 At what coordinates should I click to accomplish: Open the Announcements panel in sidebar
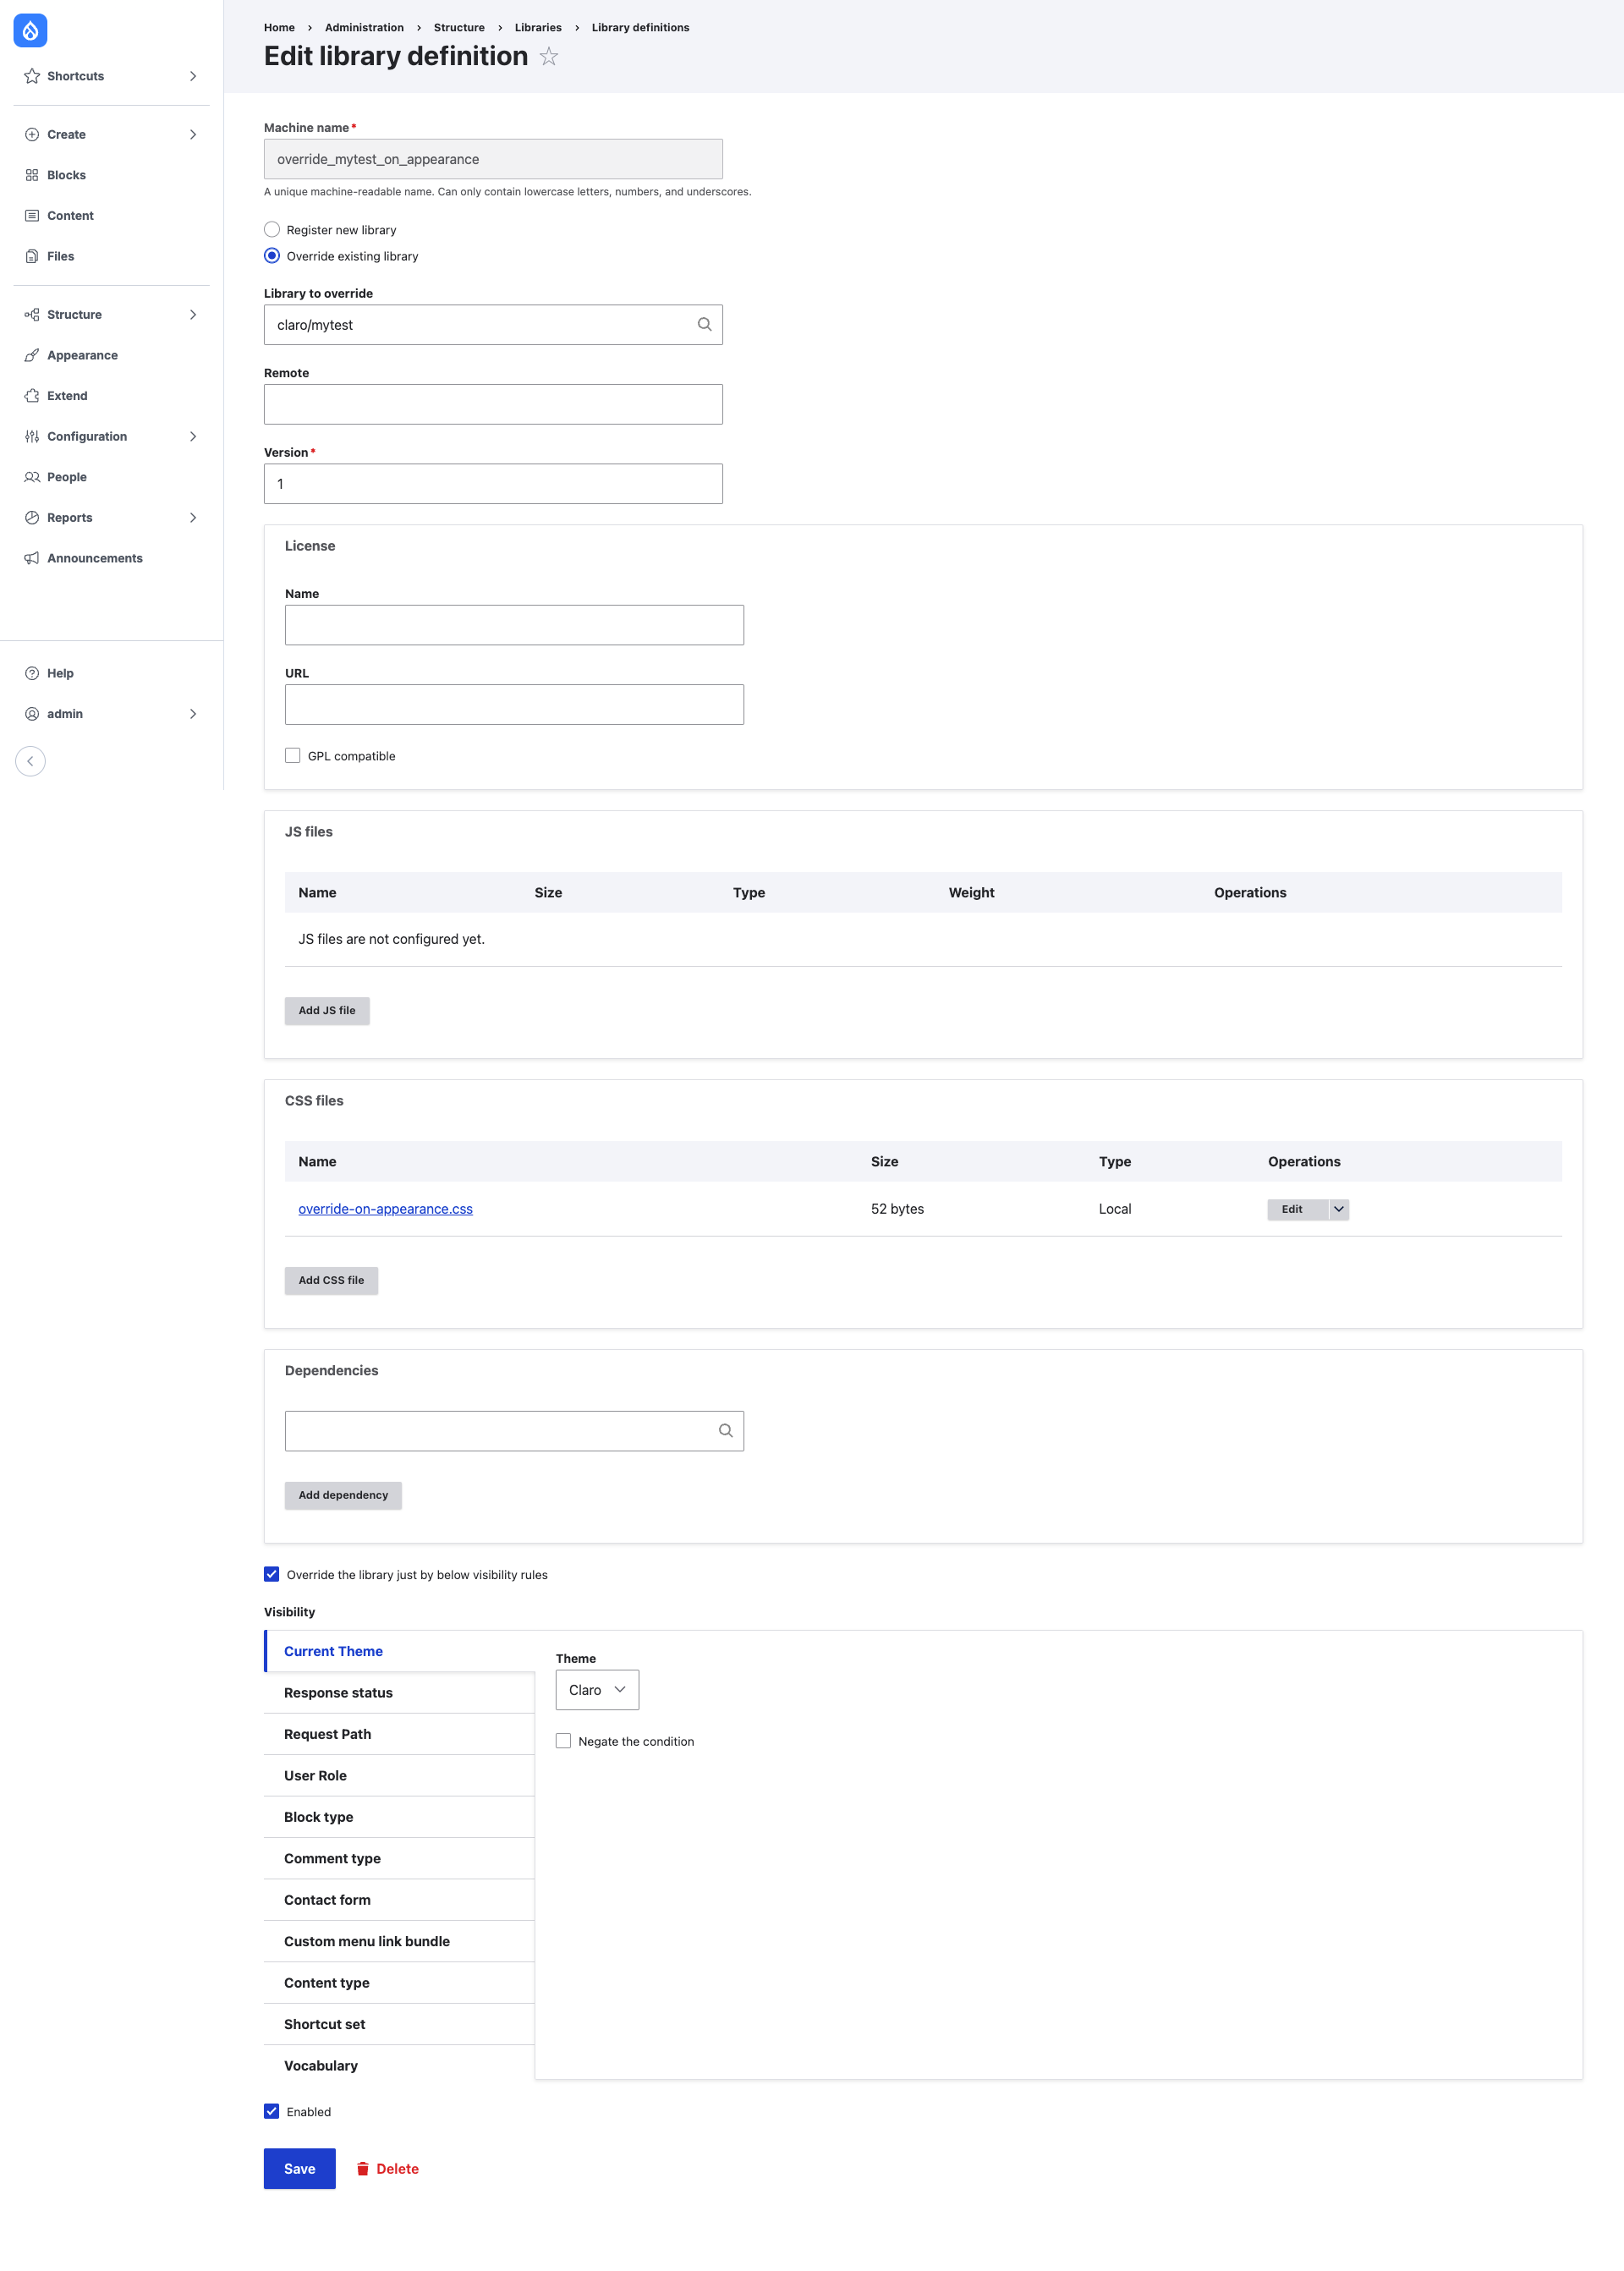94,557
